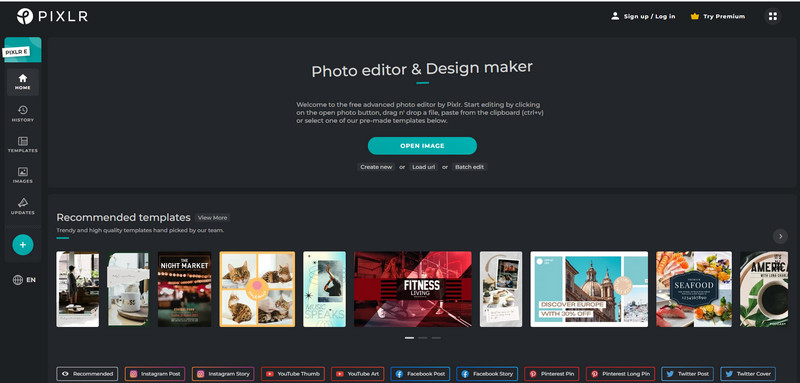This screenshot has width=800, height=383.
Task: Click the Batch edit link
Action: [x=469, y=167]
